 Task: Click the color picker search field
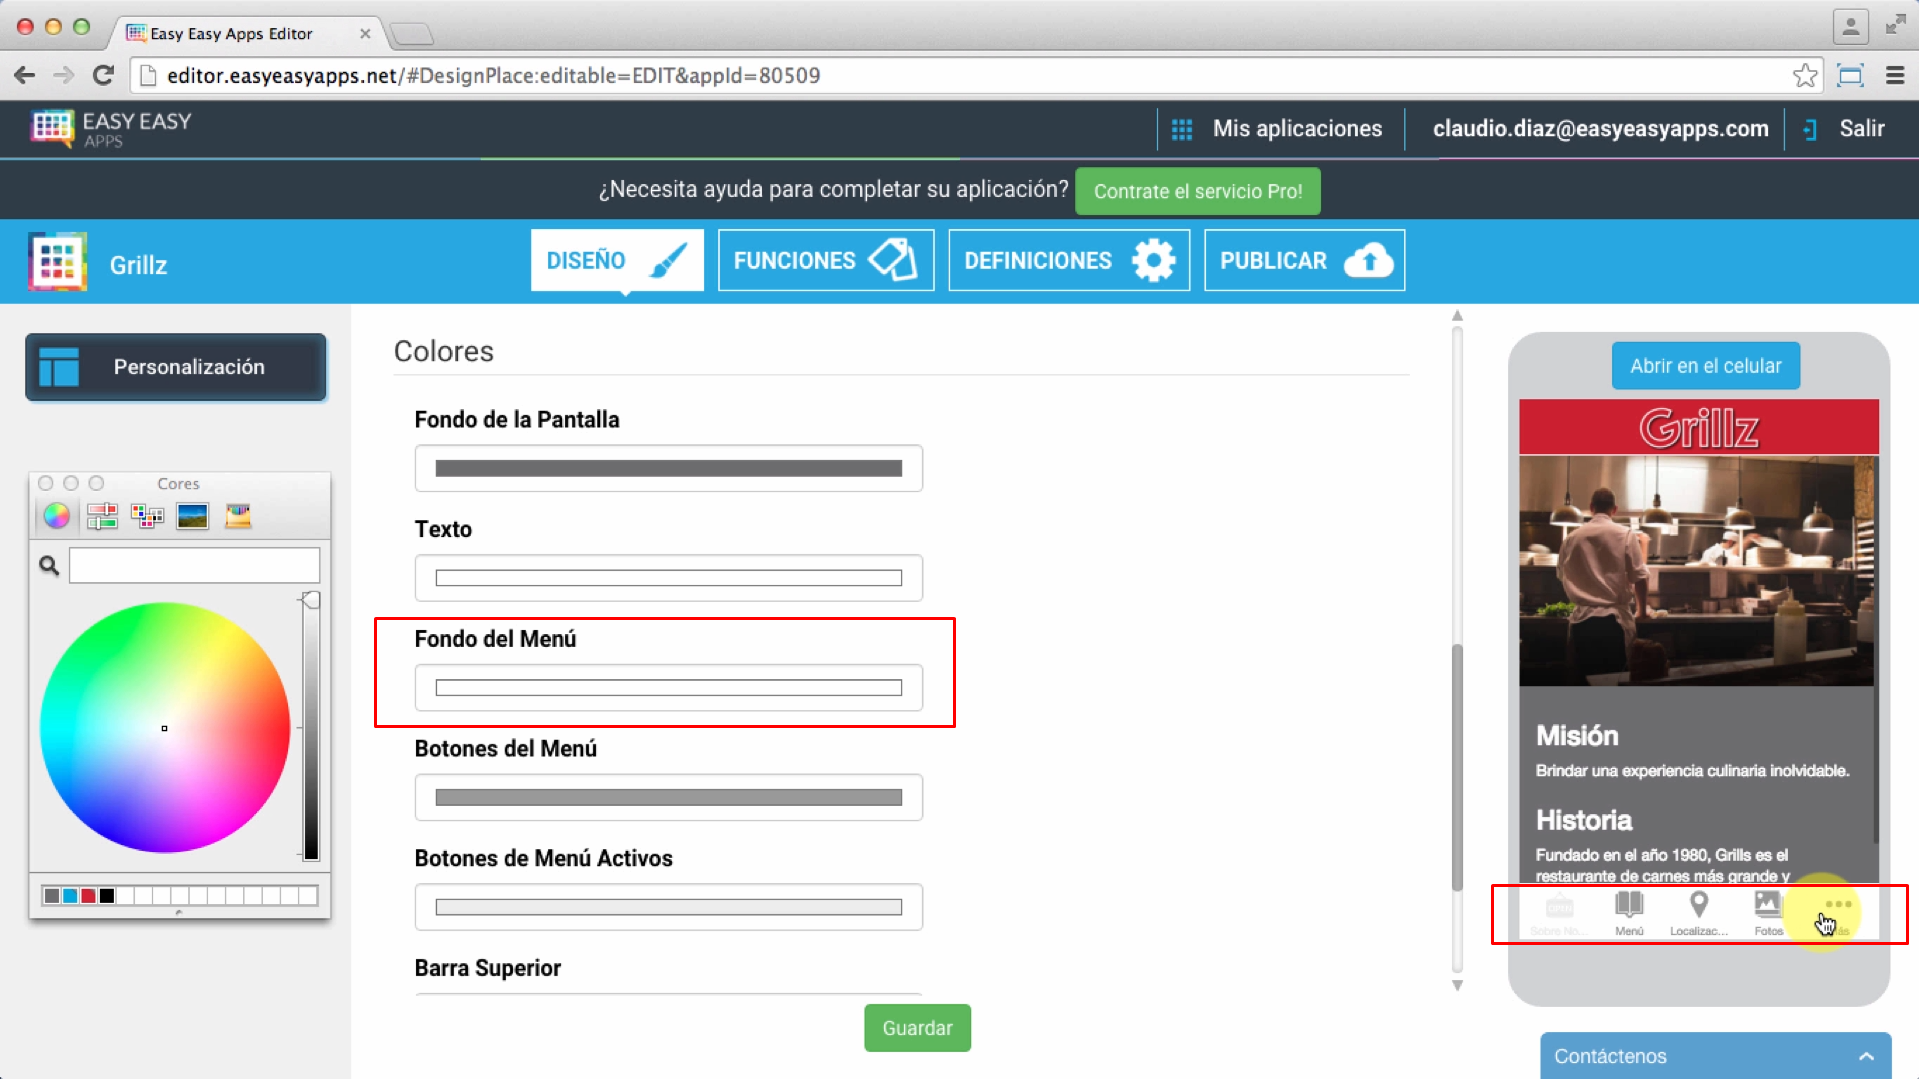tap(194, 566)
